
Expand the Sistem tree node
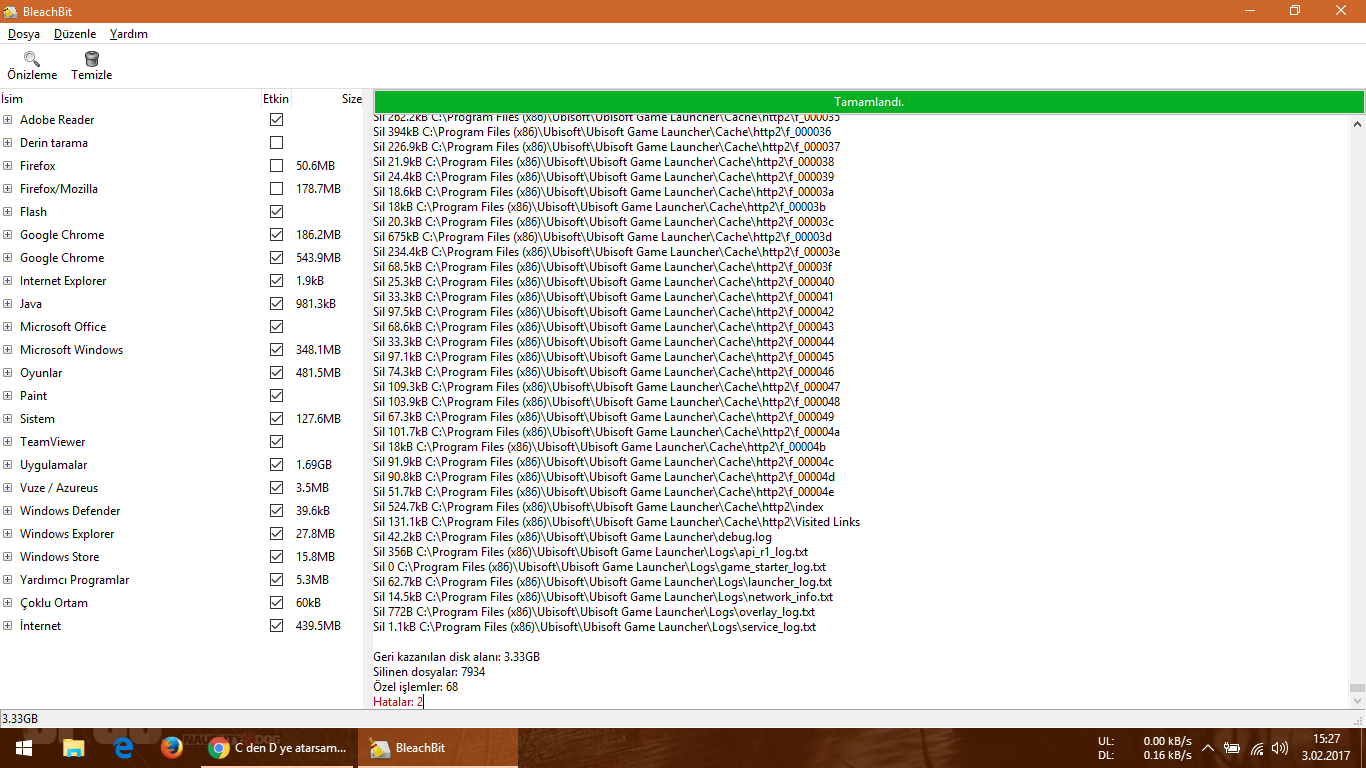(7, 419)
